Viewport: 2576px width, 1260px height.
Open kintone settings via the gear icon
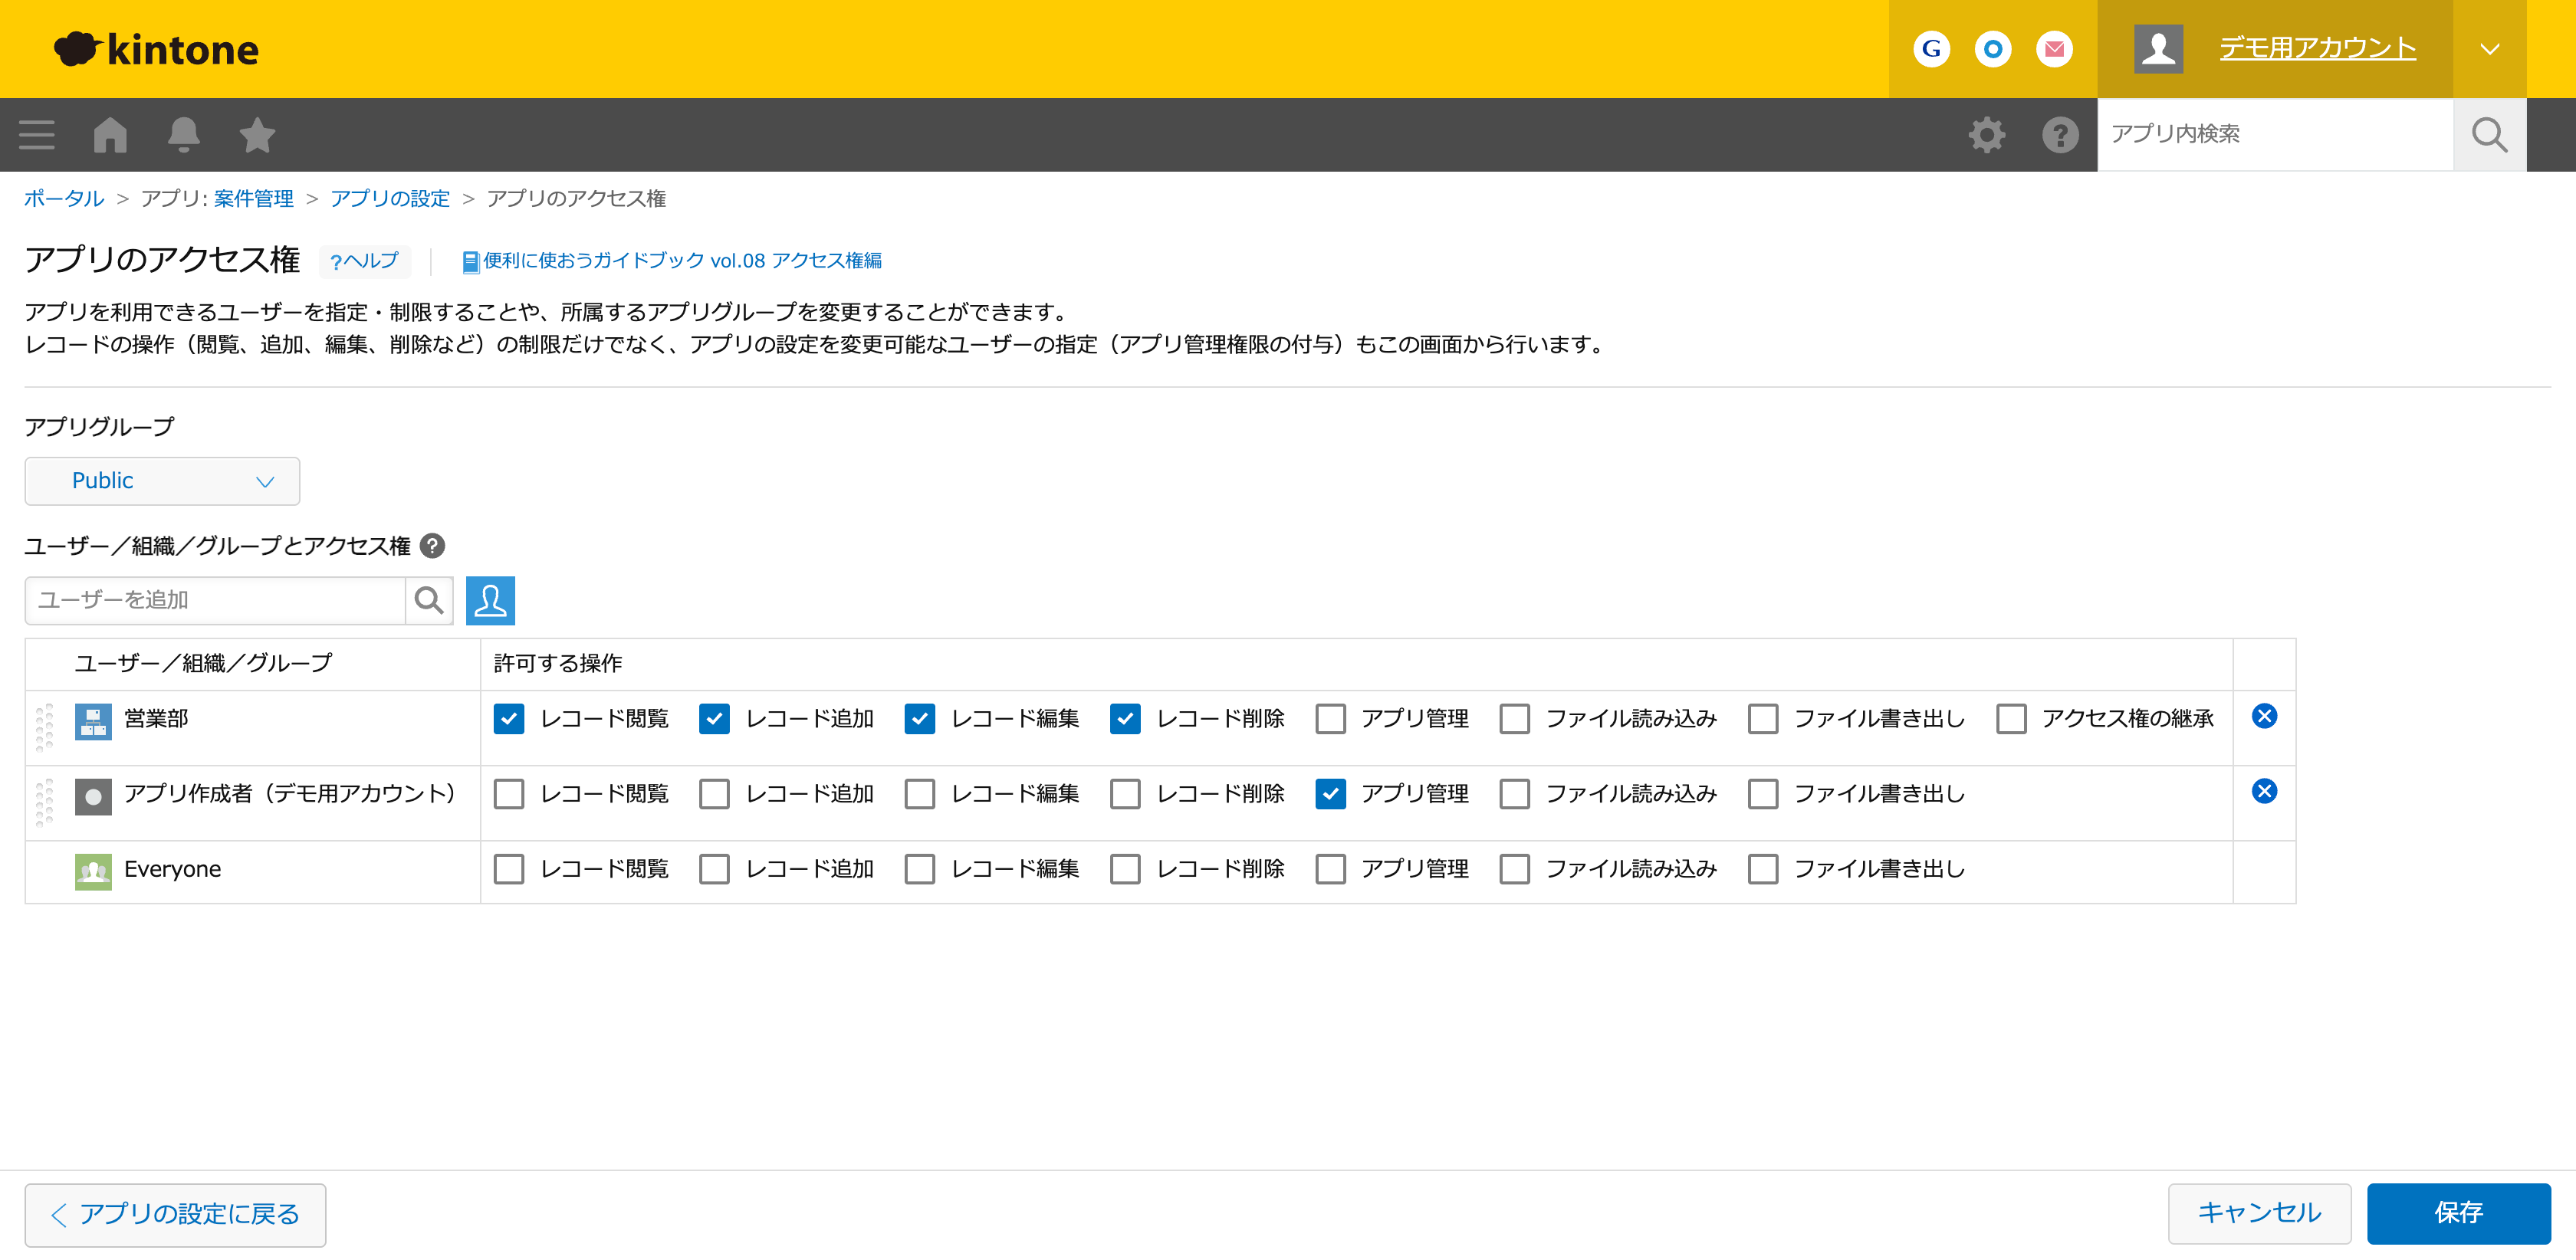(1987, 134)
